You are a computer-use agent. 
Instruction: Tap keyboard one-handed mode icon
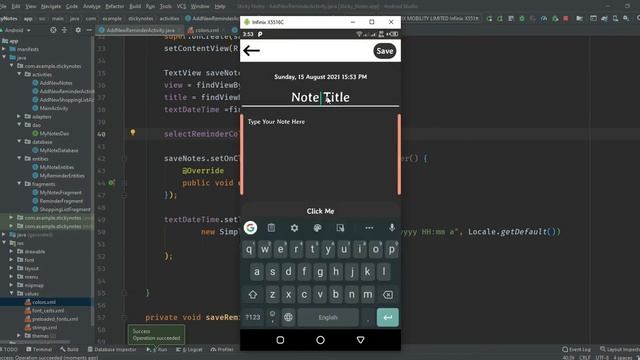tap(340, 228)
